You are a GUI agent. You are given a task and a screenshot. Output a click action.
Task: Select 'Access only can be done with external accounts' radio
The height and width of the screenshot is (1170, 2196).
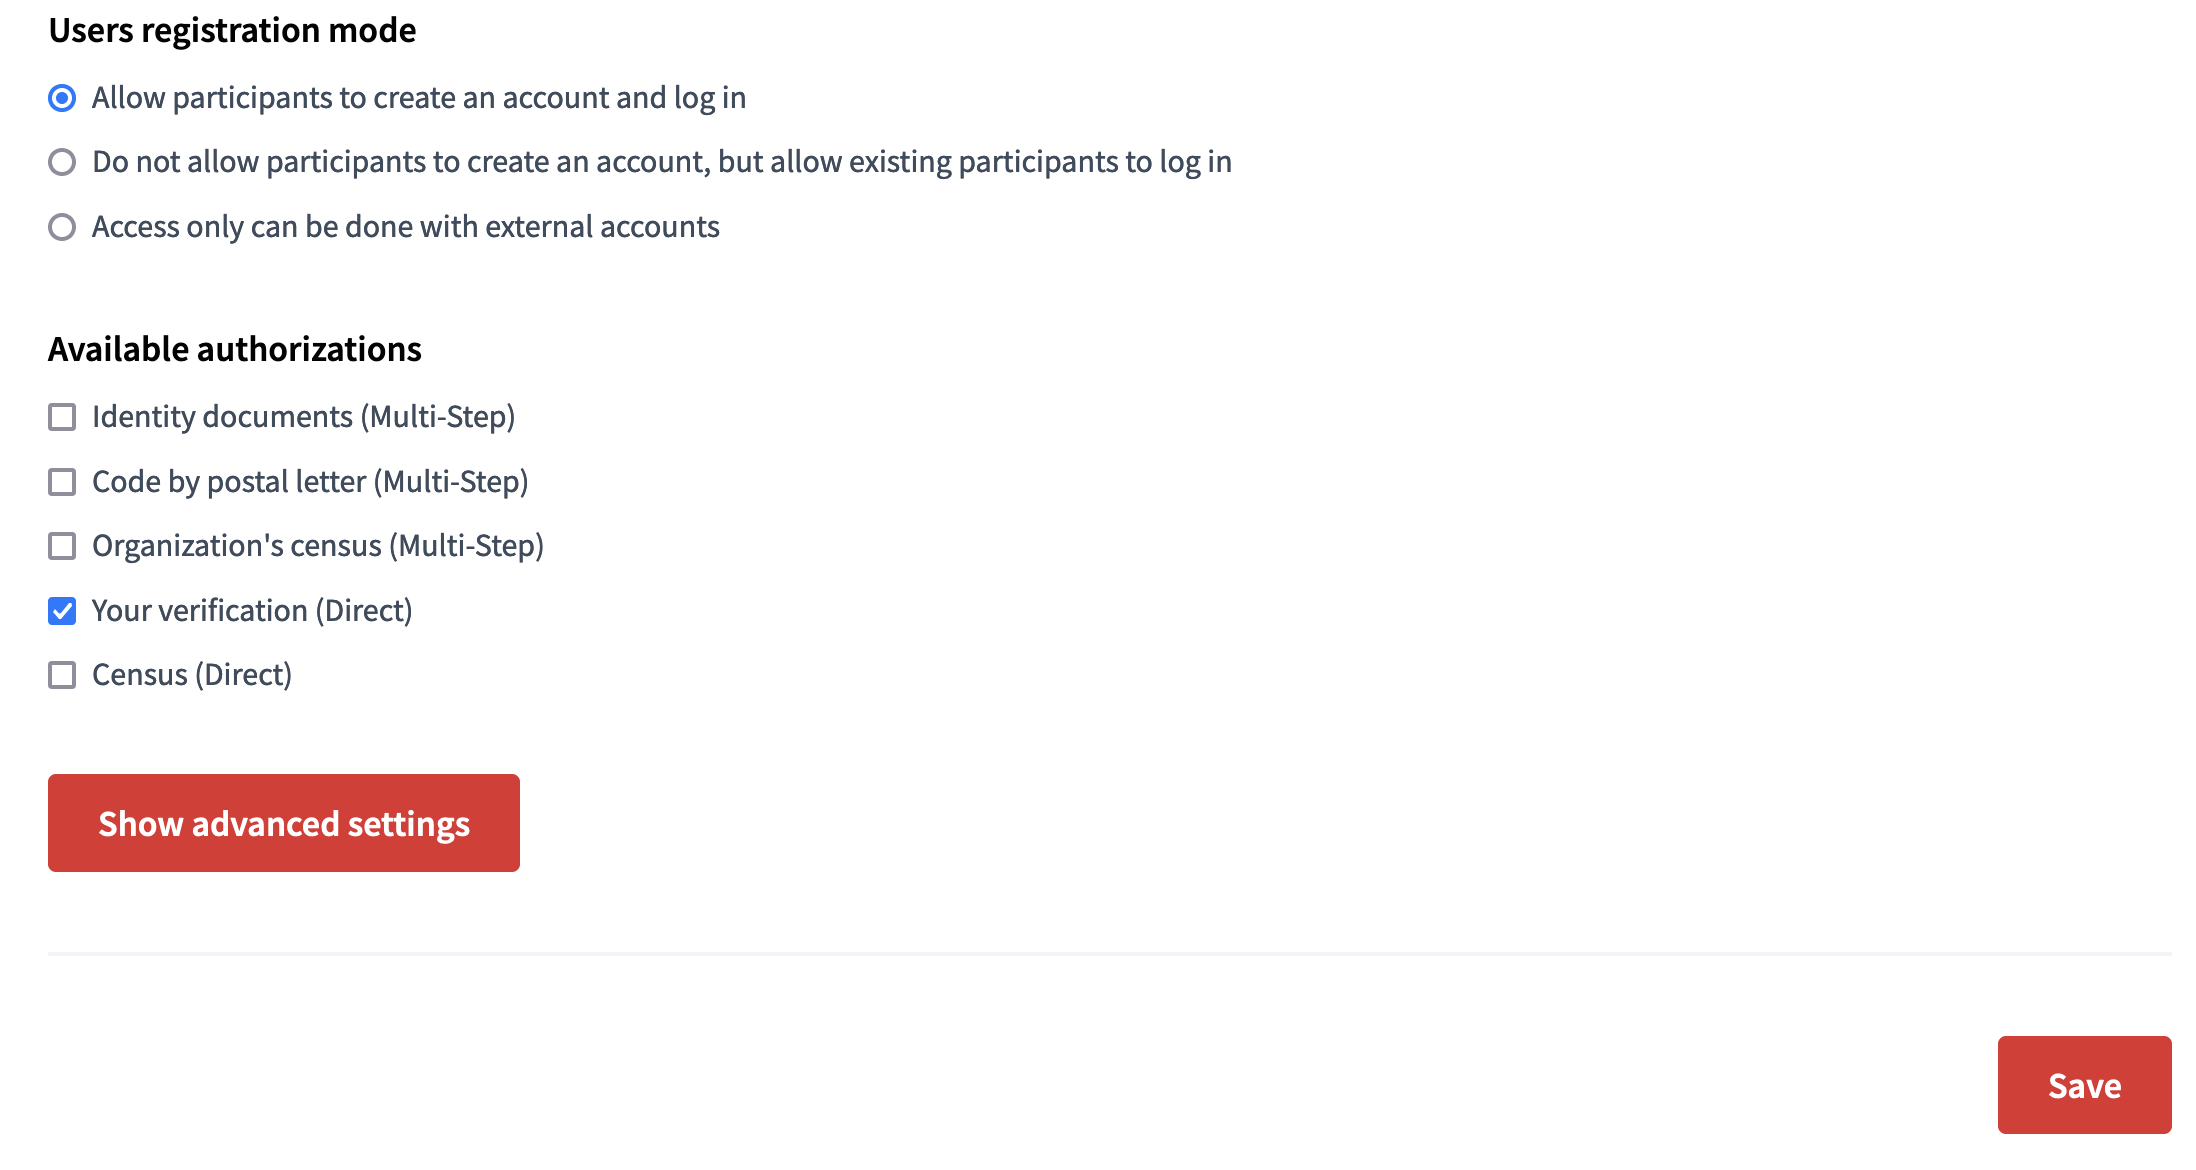tap(62, 227)
